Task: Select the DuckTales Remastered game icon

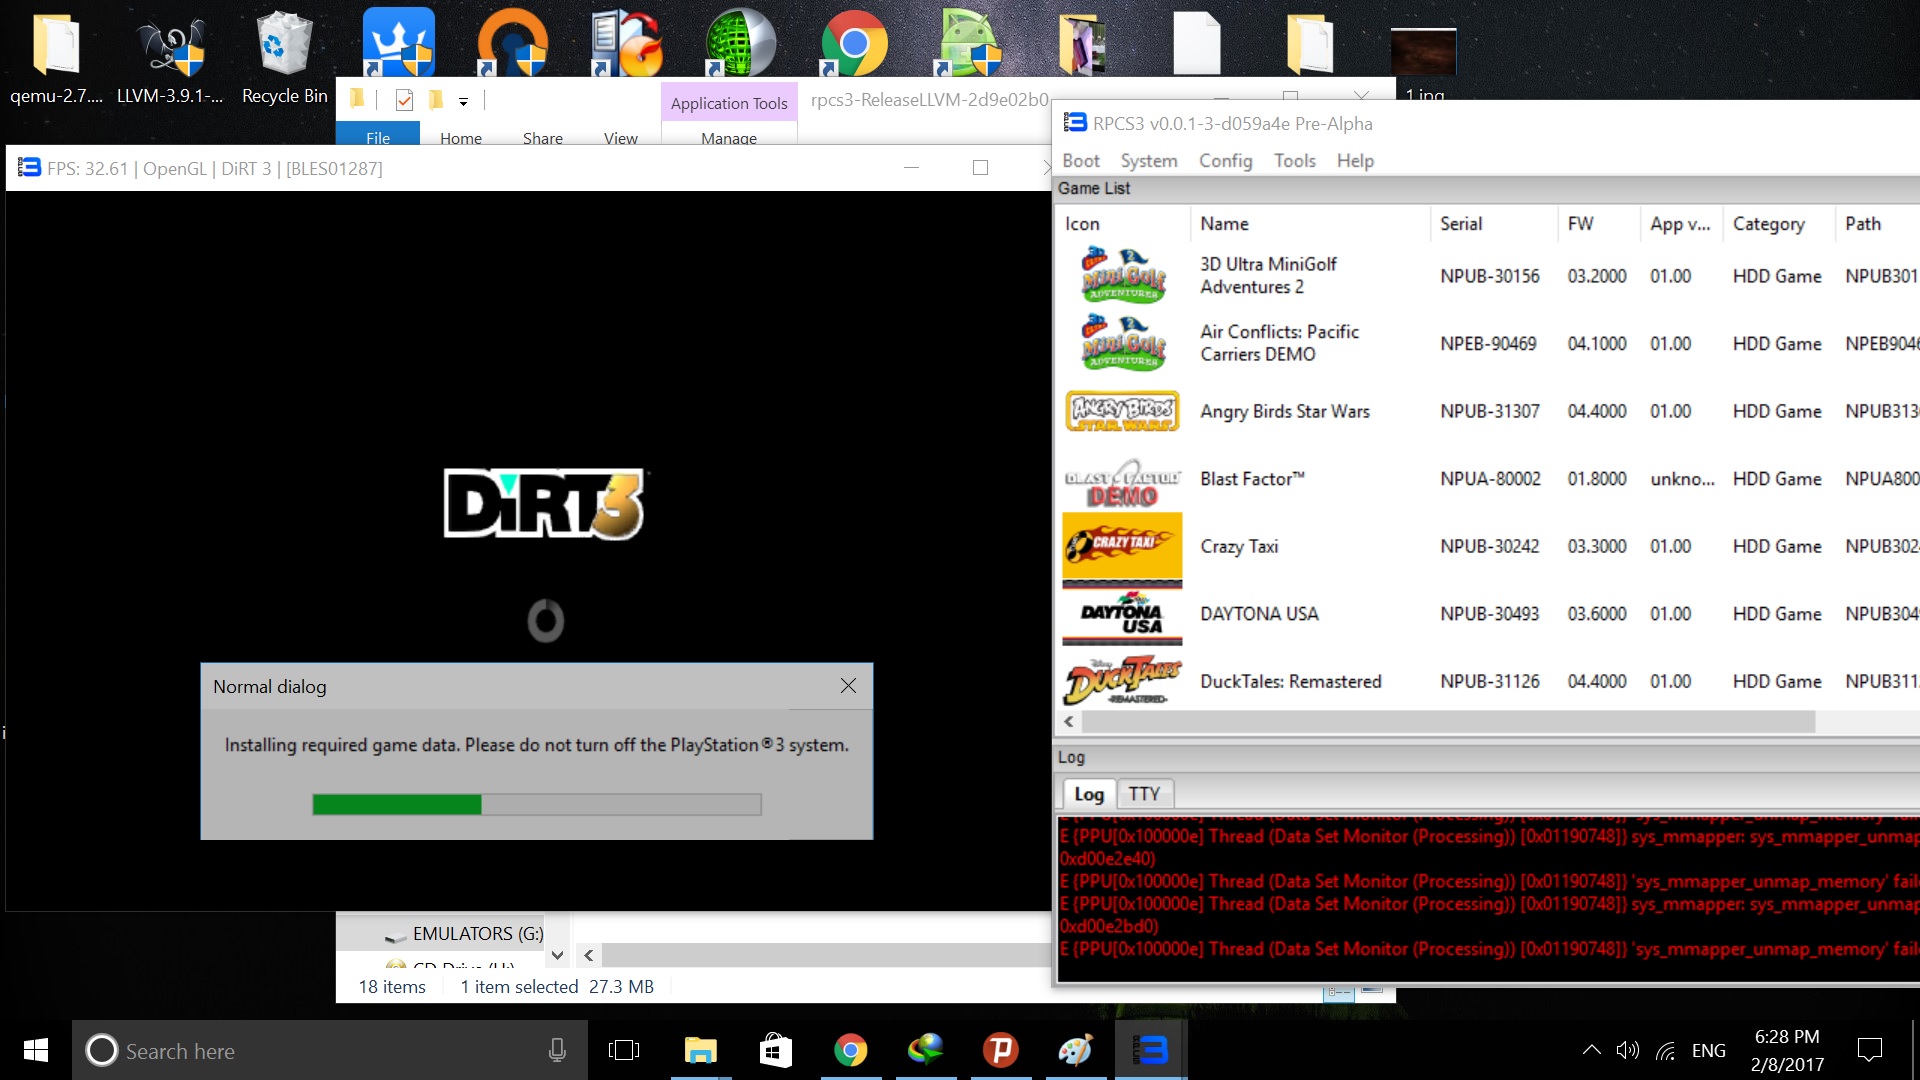Action: pos(1122,682)
